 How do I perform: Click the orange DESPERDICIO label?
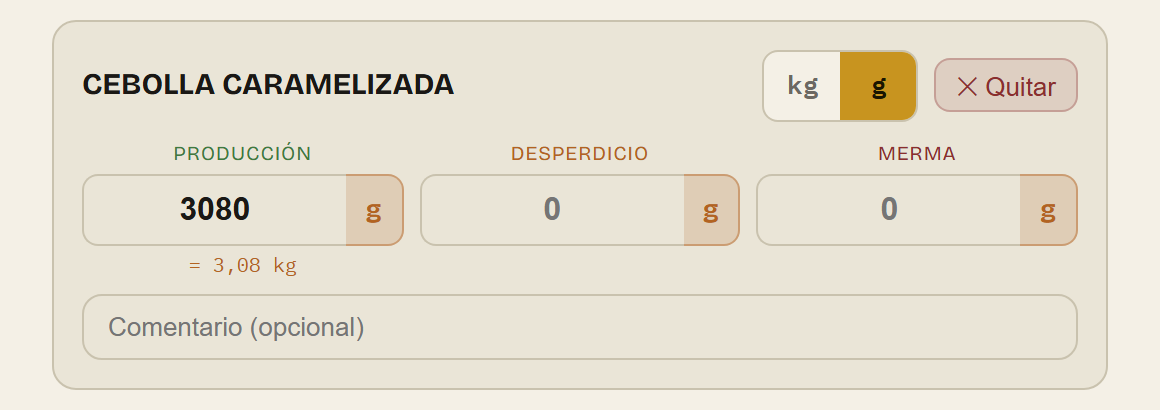coord(579,154)
